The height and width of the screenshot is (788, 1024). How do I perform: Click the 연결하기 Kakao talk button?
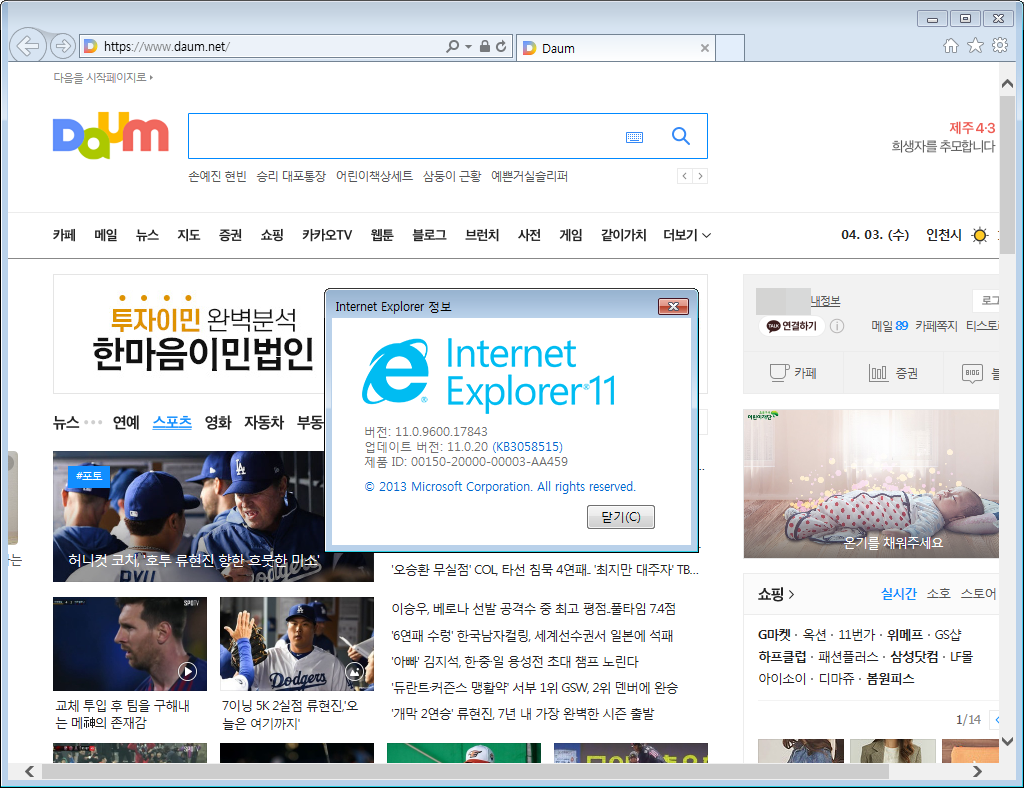(792, 326)
